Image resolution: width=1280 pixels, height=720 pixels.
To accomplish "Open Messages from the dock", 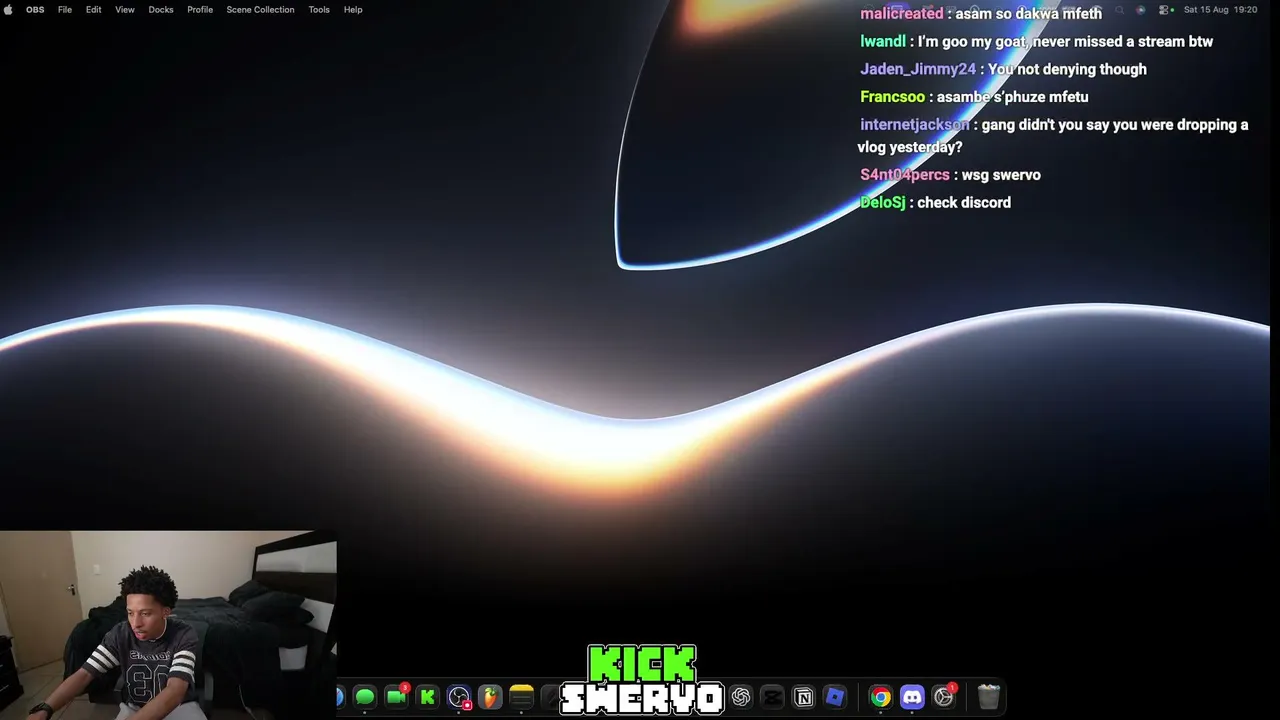I will [365, 697].
